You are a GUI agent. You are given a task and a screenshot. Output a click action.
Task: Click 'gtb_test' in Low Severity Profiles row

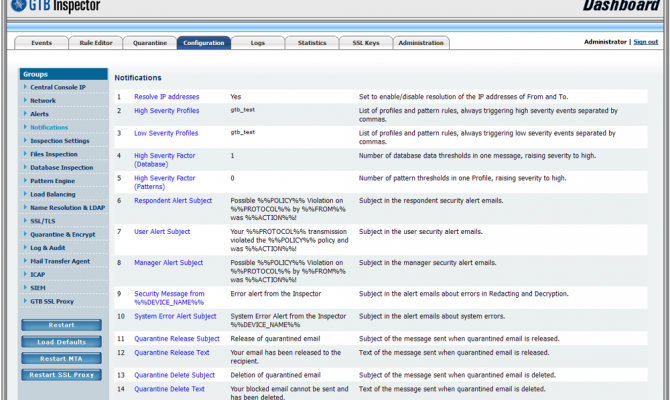pyautogui.click(x=243, y=132)
